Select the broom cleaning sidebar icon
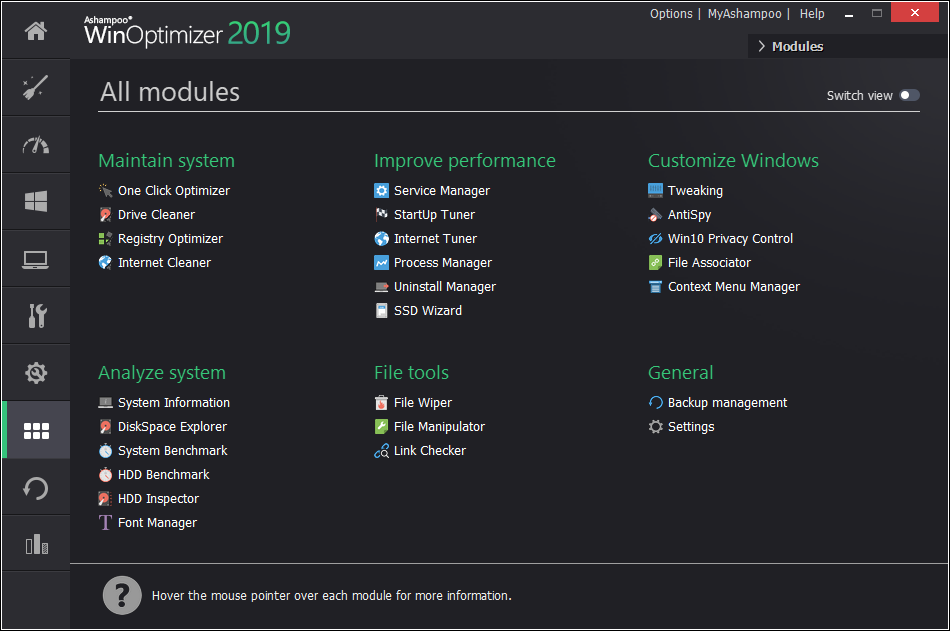Image resolution: width=950 pixels, height=631 pixels. (36, 87)
